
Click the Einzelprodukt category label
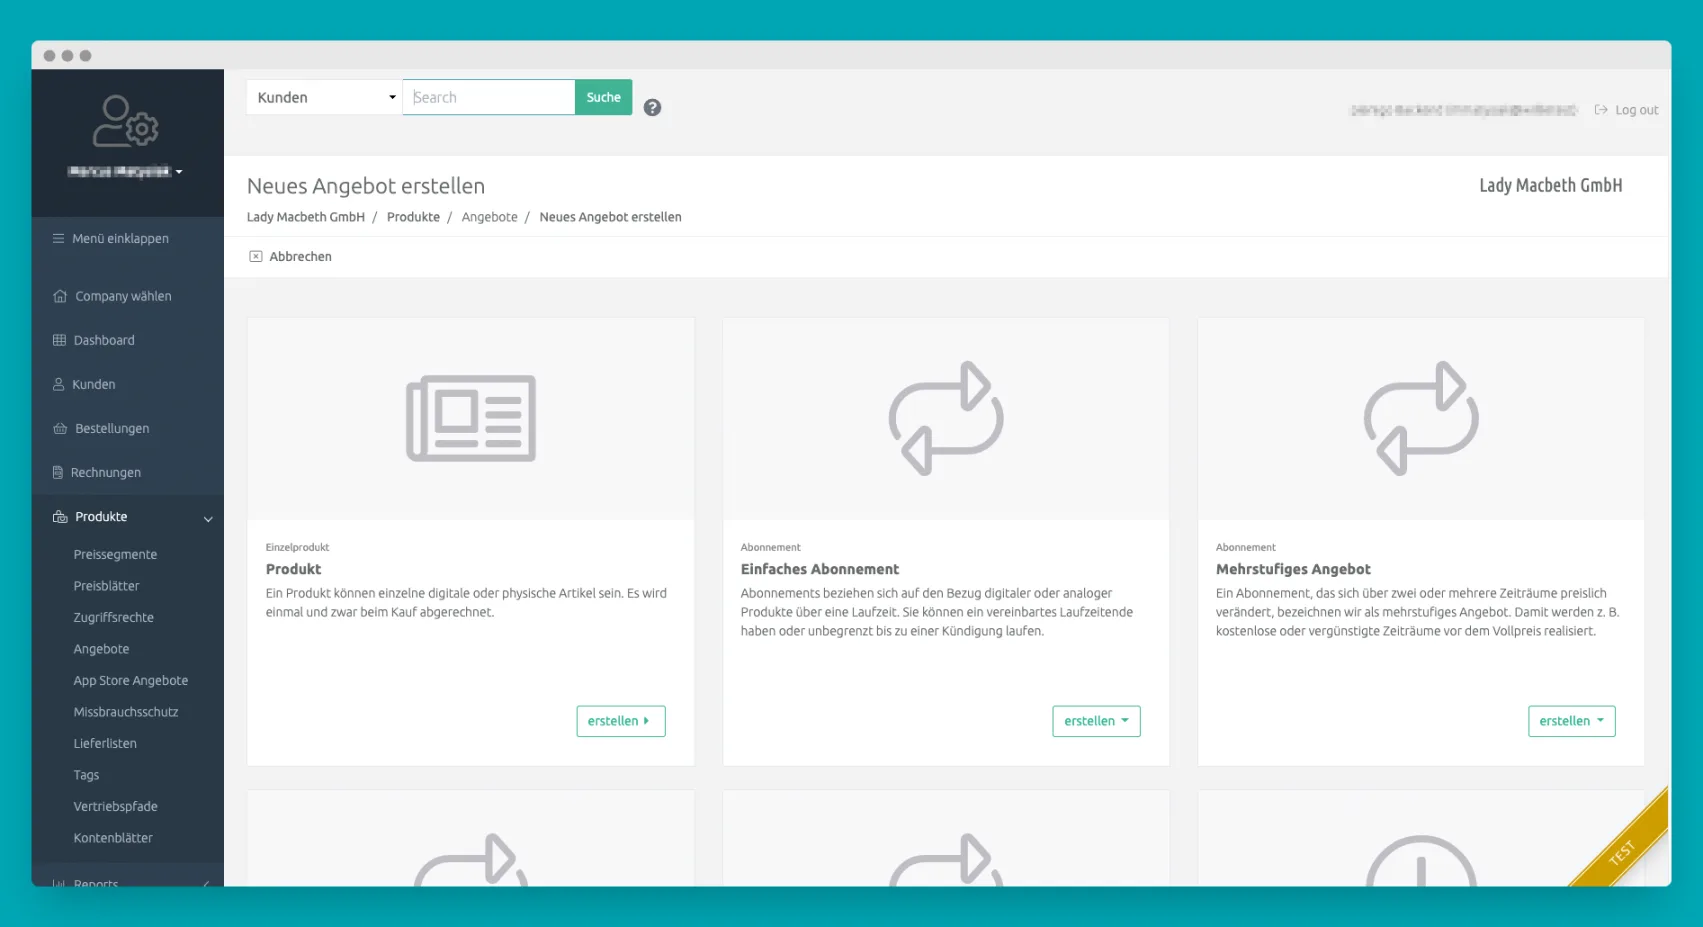coord(297,547)
